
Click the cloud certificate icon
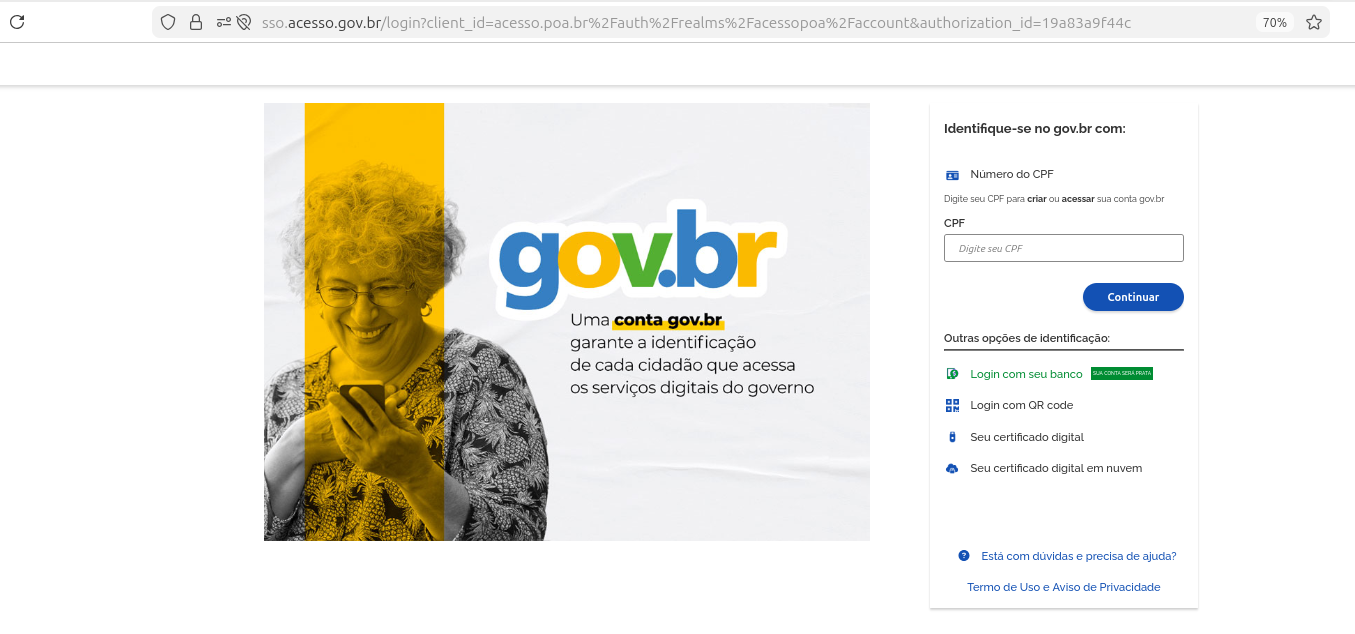pyautogui.click(x=952, y=468)
